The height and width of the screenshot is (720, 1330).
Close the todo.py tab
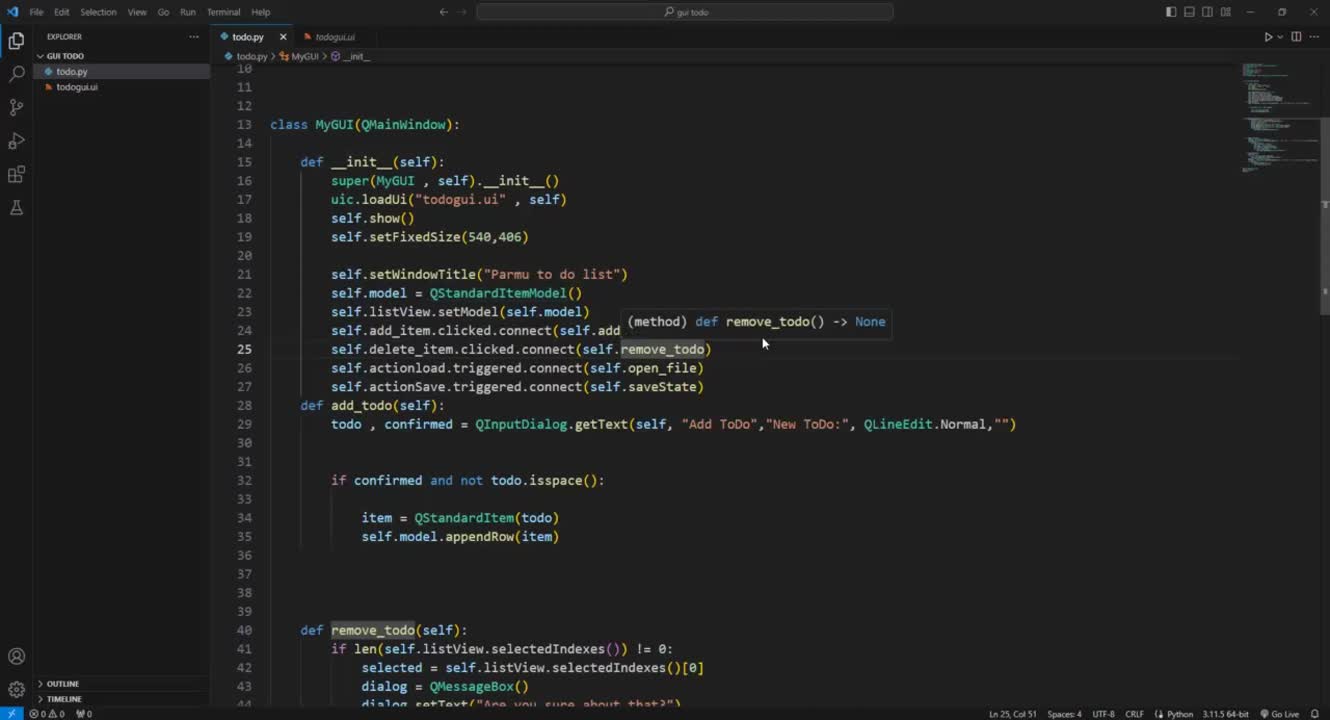tap(283, 37)
